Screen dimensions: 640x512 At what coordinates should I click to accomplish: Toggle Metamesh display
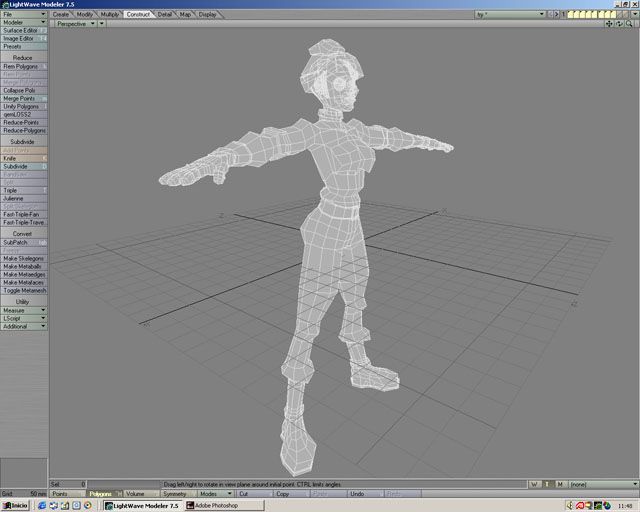pos(24,291)
